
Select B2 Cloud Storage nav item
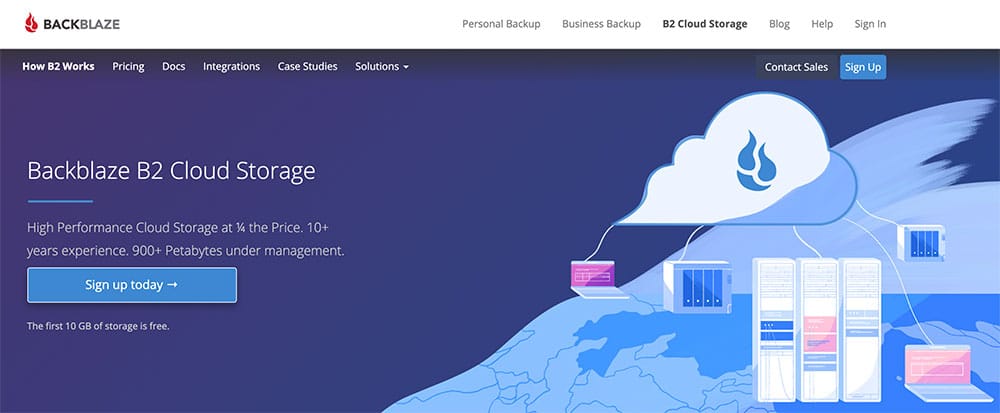click(705, 24)
